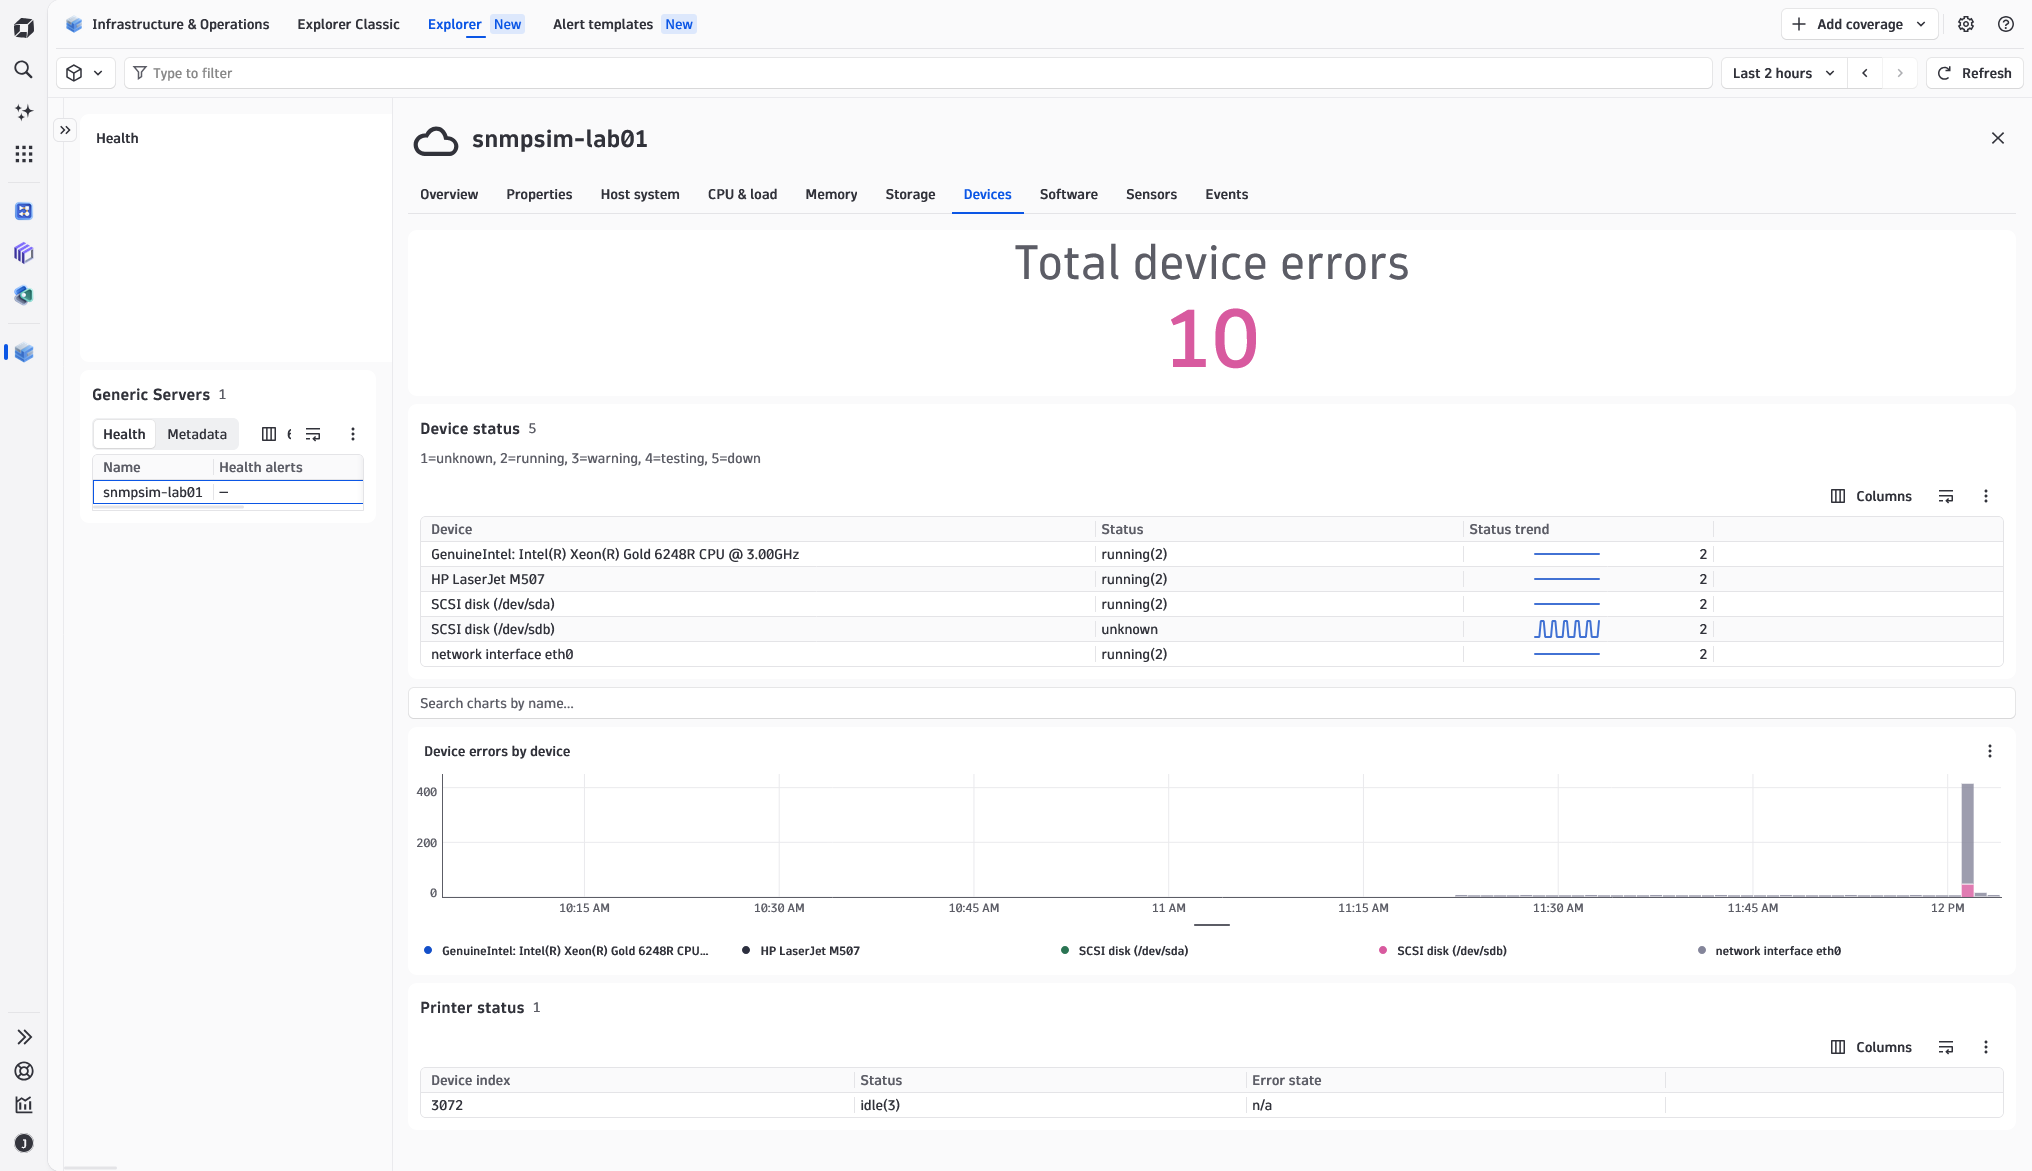This screenshot has height=1171, width=2032.
Task: Open line wrap icon in Printer status table
Action: [x=1946, y=1047]
